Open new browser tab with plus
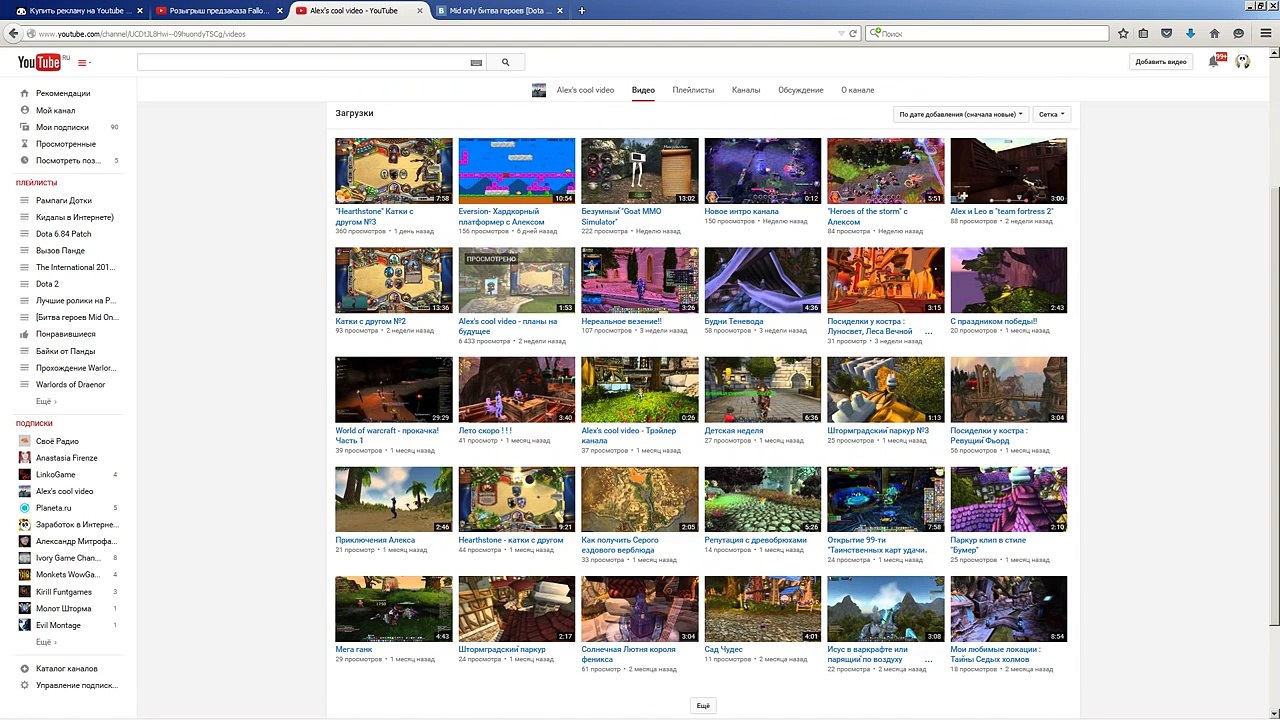The height and width of the screenshot is (720, 1280). (582, 10)
